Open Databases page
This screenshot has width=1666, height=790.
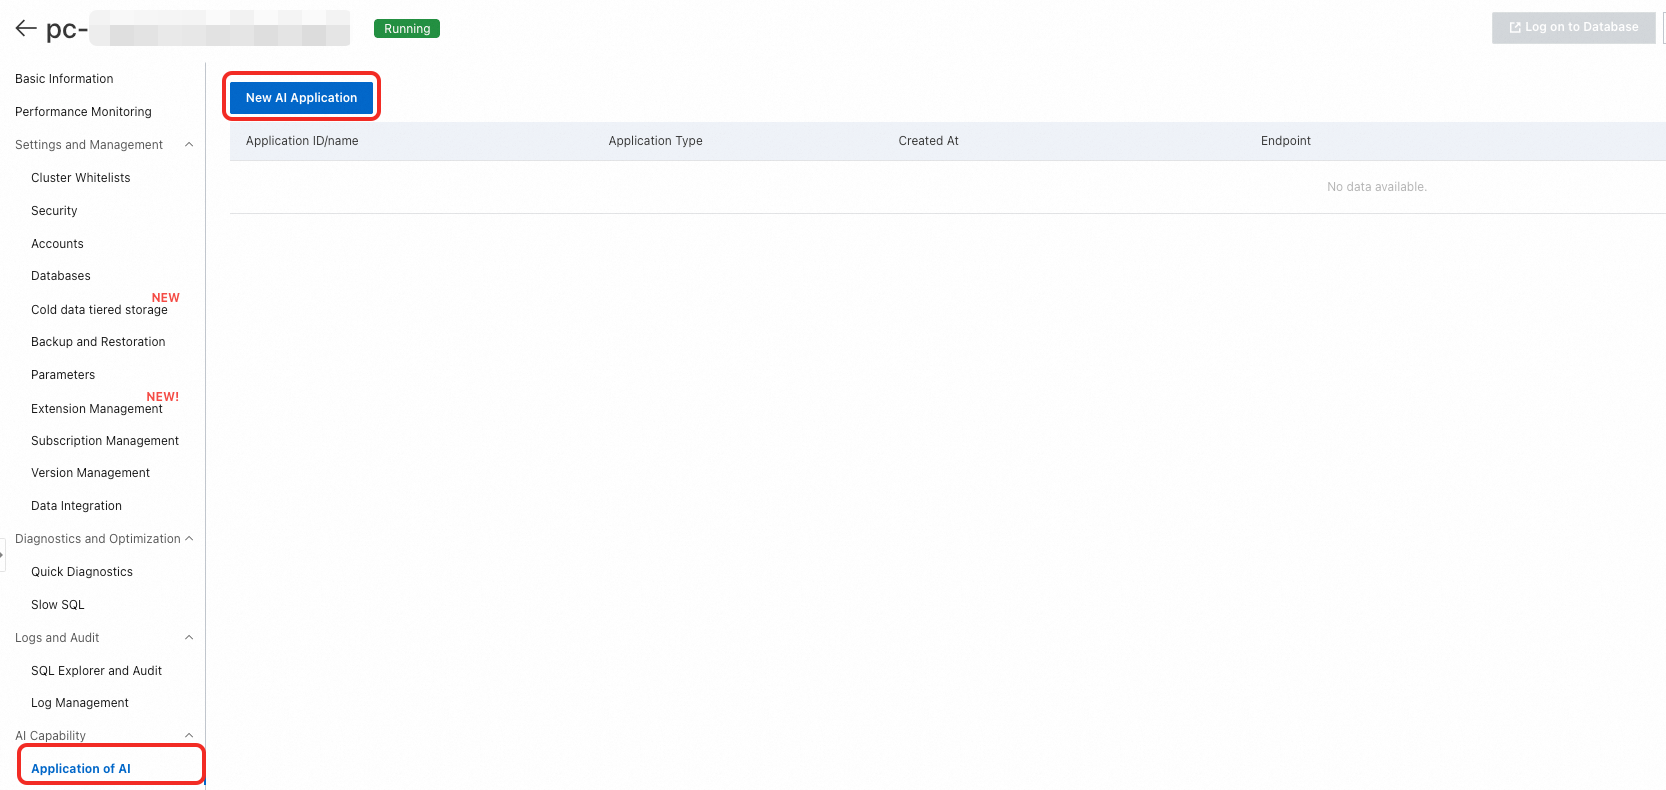pyautogui.click(x=60, y=276)
